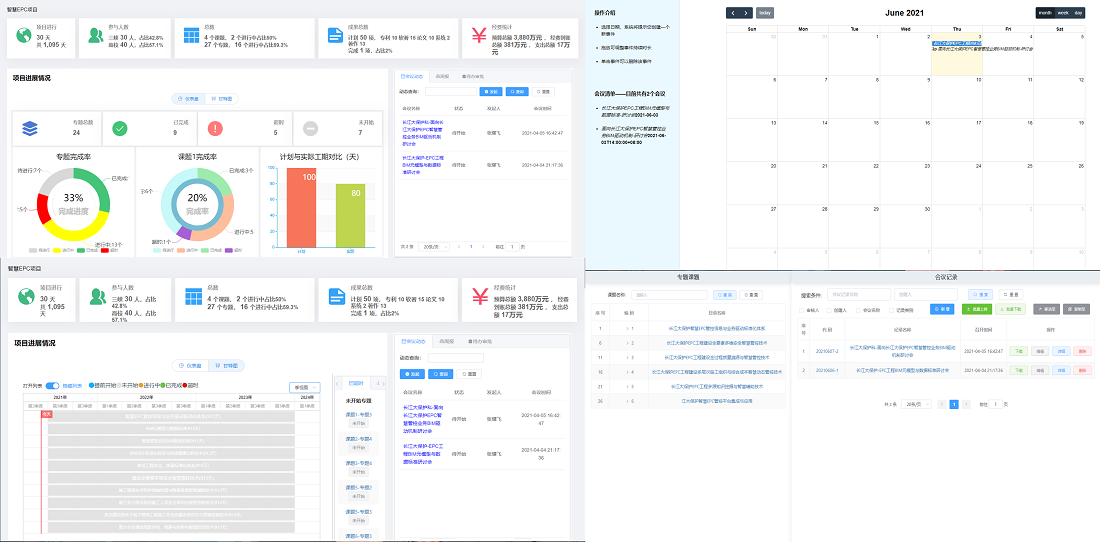Viewport: 1100px width, 542px height.
Task: Click page 1 button in meeting records pagination
Action: point(953,405)
